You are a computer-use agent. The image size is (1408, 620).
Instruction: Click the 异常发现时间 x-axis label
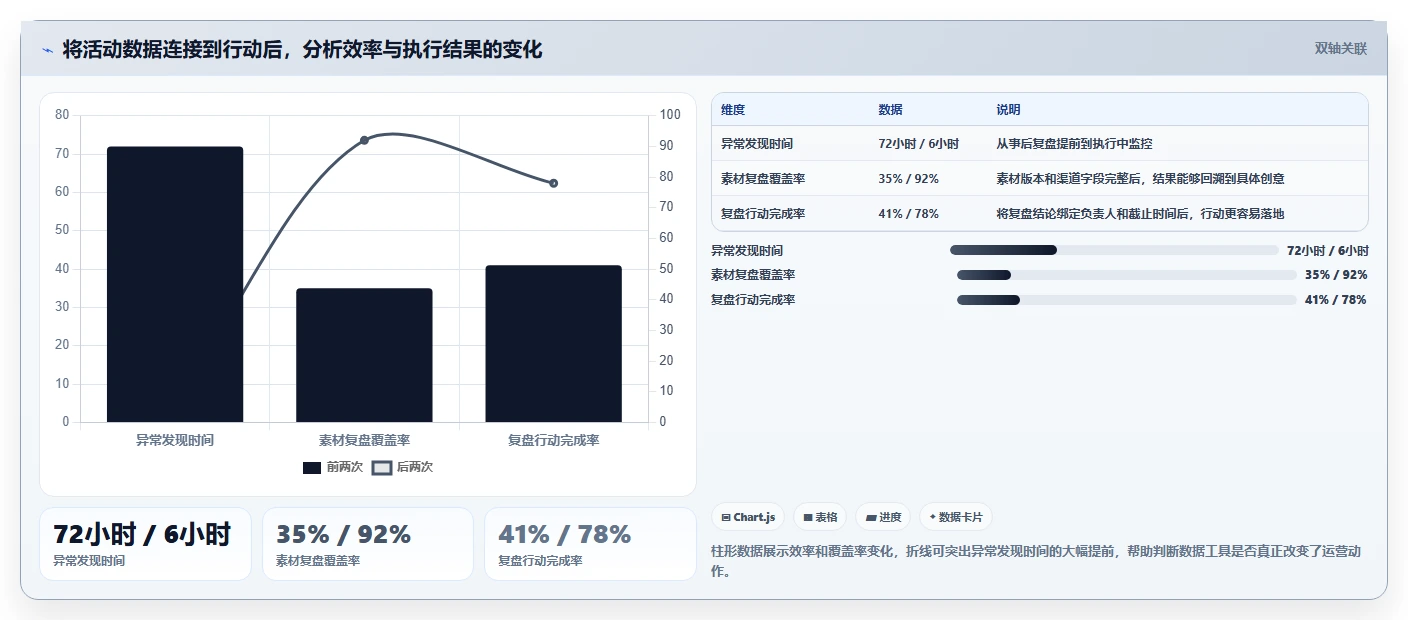(175, 440)
